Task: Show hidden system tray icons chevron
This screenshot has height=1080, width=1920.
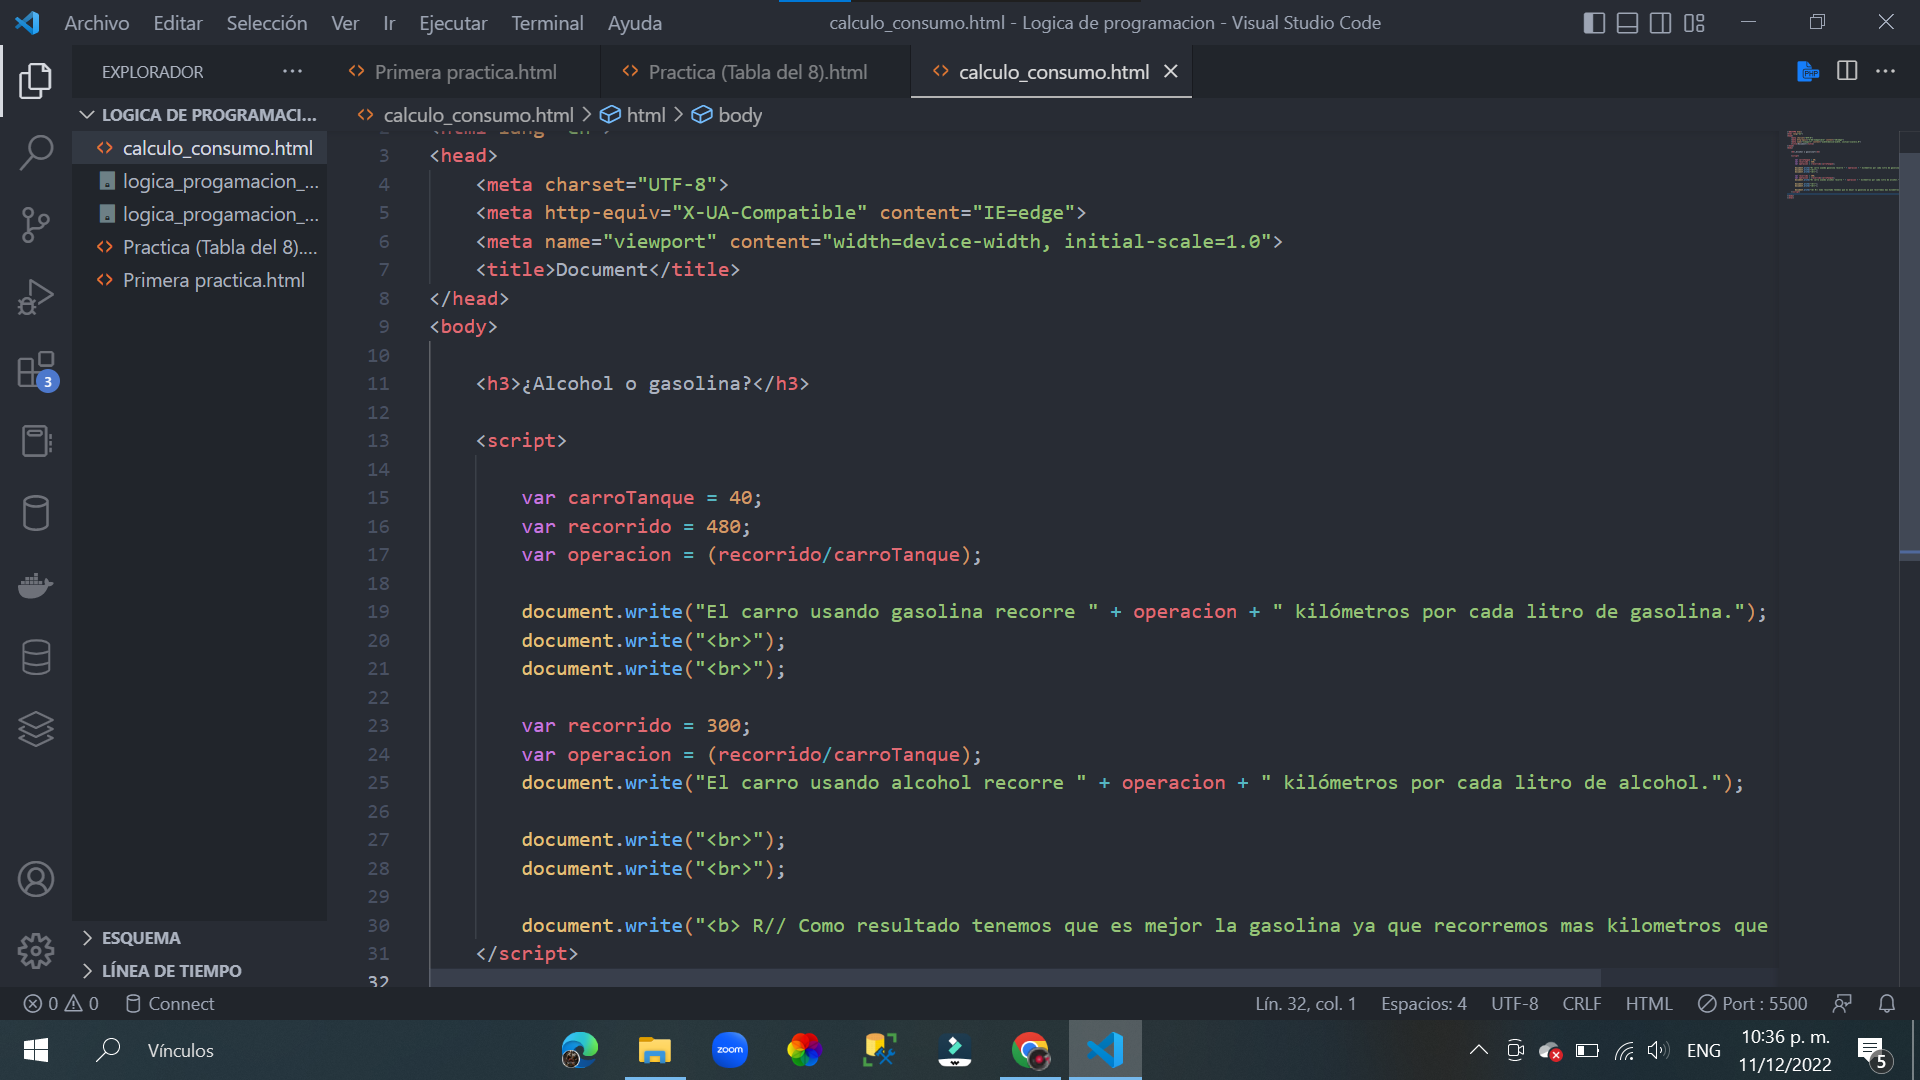Action: point(1478,1050)
